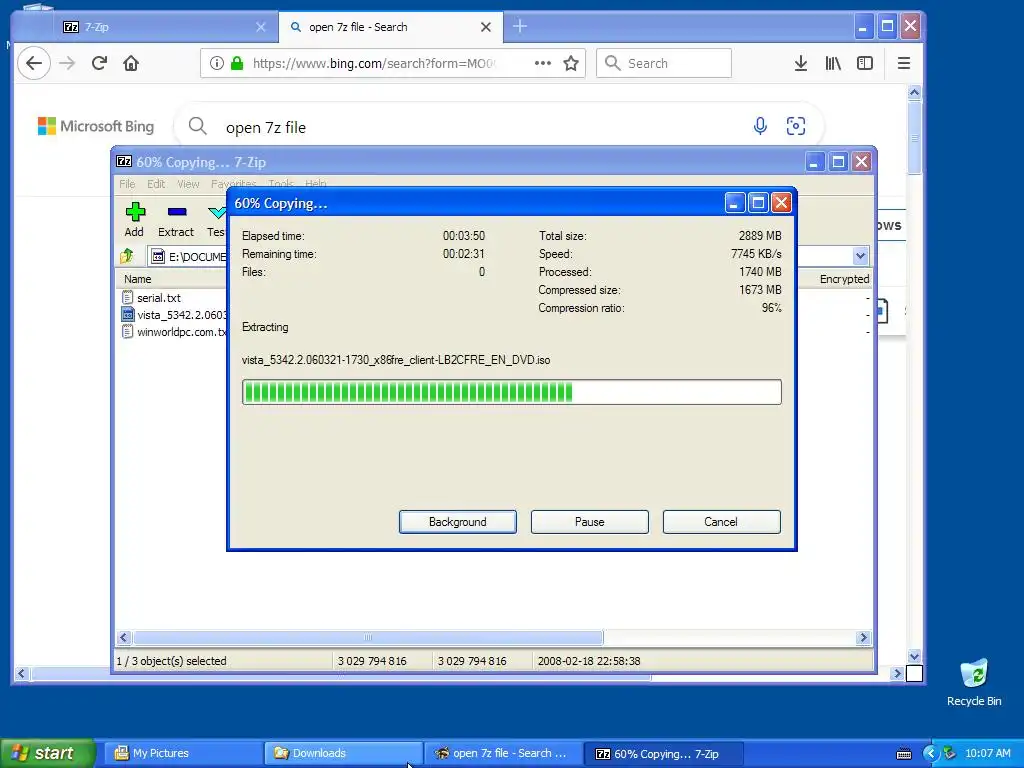The width and height of the screenshot is (1024, 768).
Task: Open the View menu in 7-Zip
Action: point(188,184)
